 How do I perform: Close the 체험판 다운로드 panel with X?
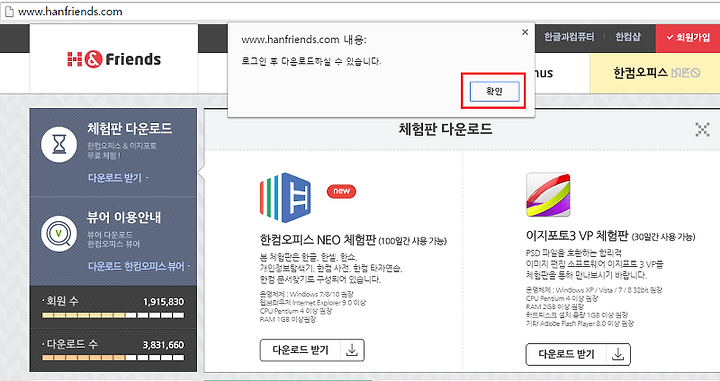(x=702, y=130)
